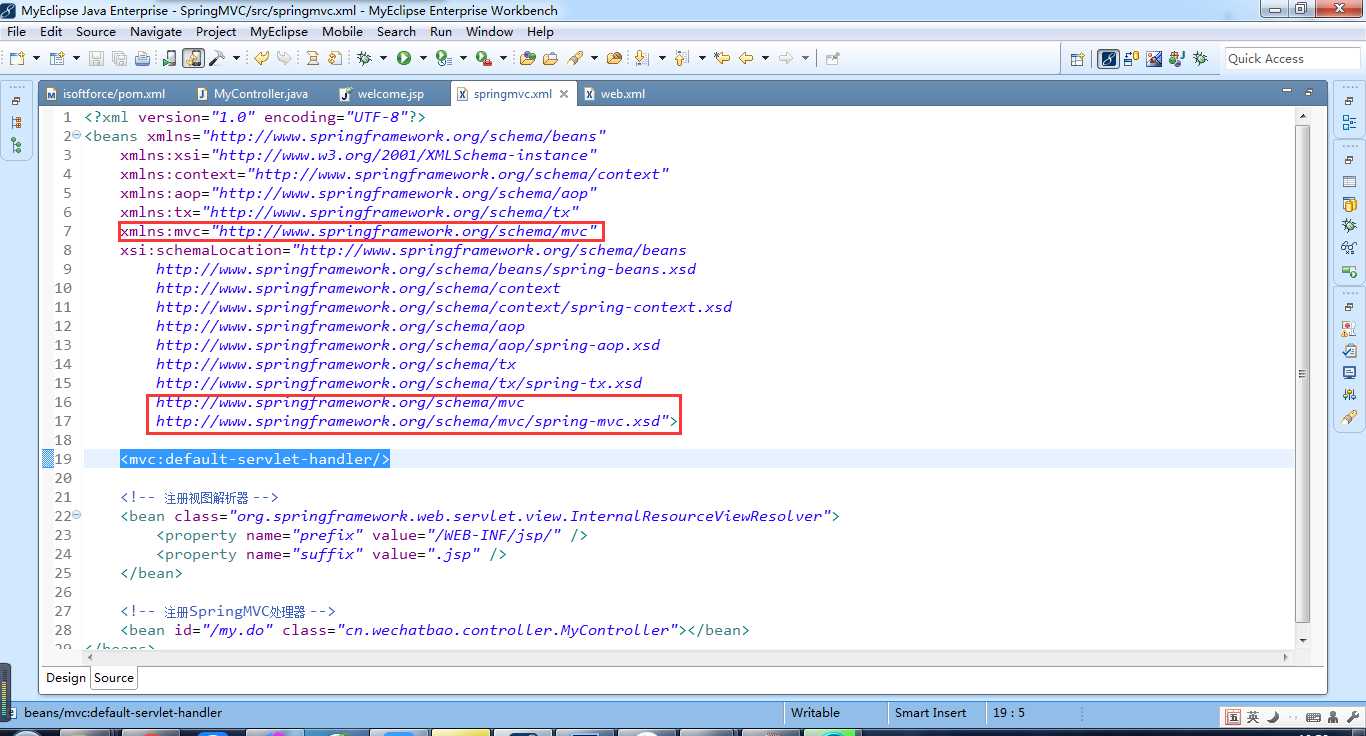Image resolution: width=1366 pixels, height=736 pixels.
Task: Open the Window menu
Action: pos(489,31)
